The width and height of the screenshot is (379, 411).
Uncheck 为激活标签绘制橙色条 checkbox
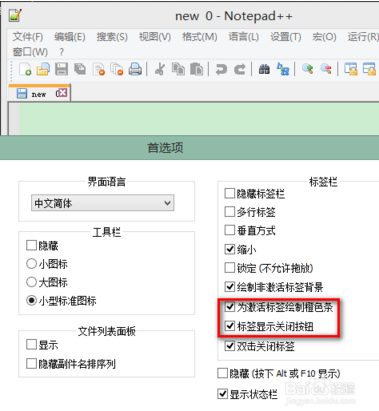[x=230, y=306]
